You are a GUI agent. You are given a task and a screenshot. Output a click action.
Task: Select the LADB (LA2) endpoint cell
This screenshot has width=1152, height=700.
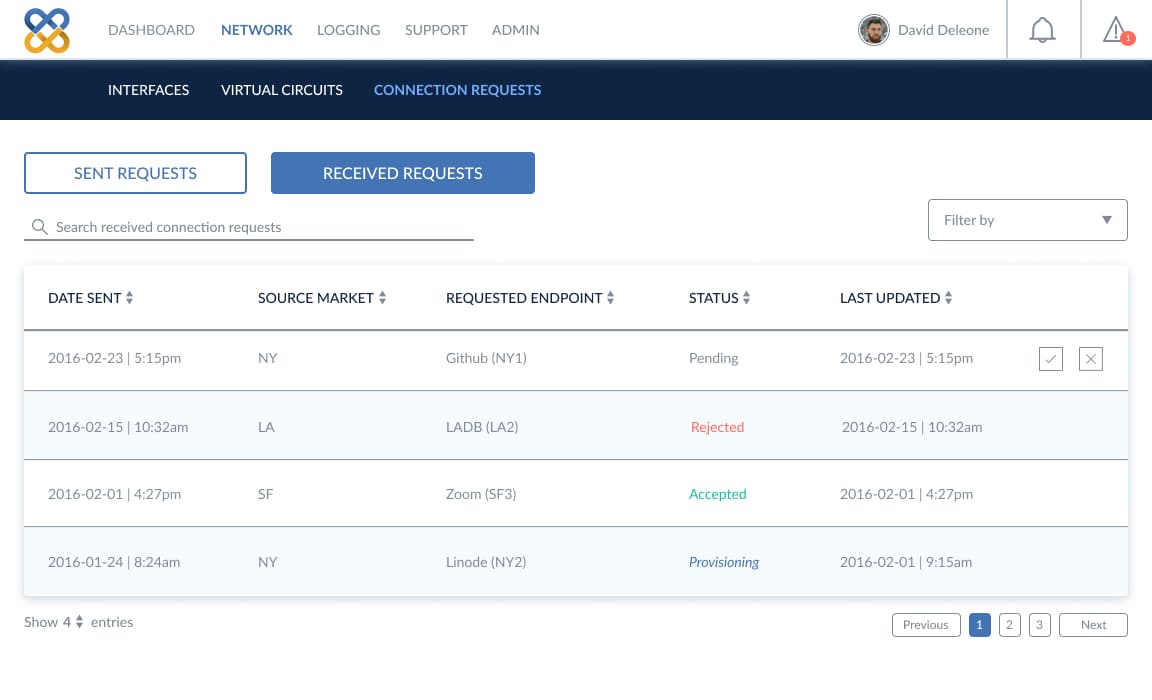[x=482, y=427]
